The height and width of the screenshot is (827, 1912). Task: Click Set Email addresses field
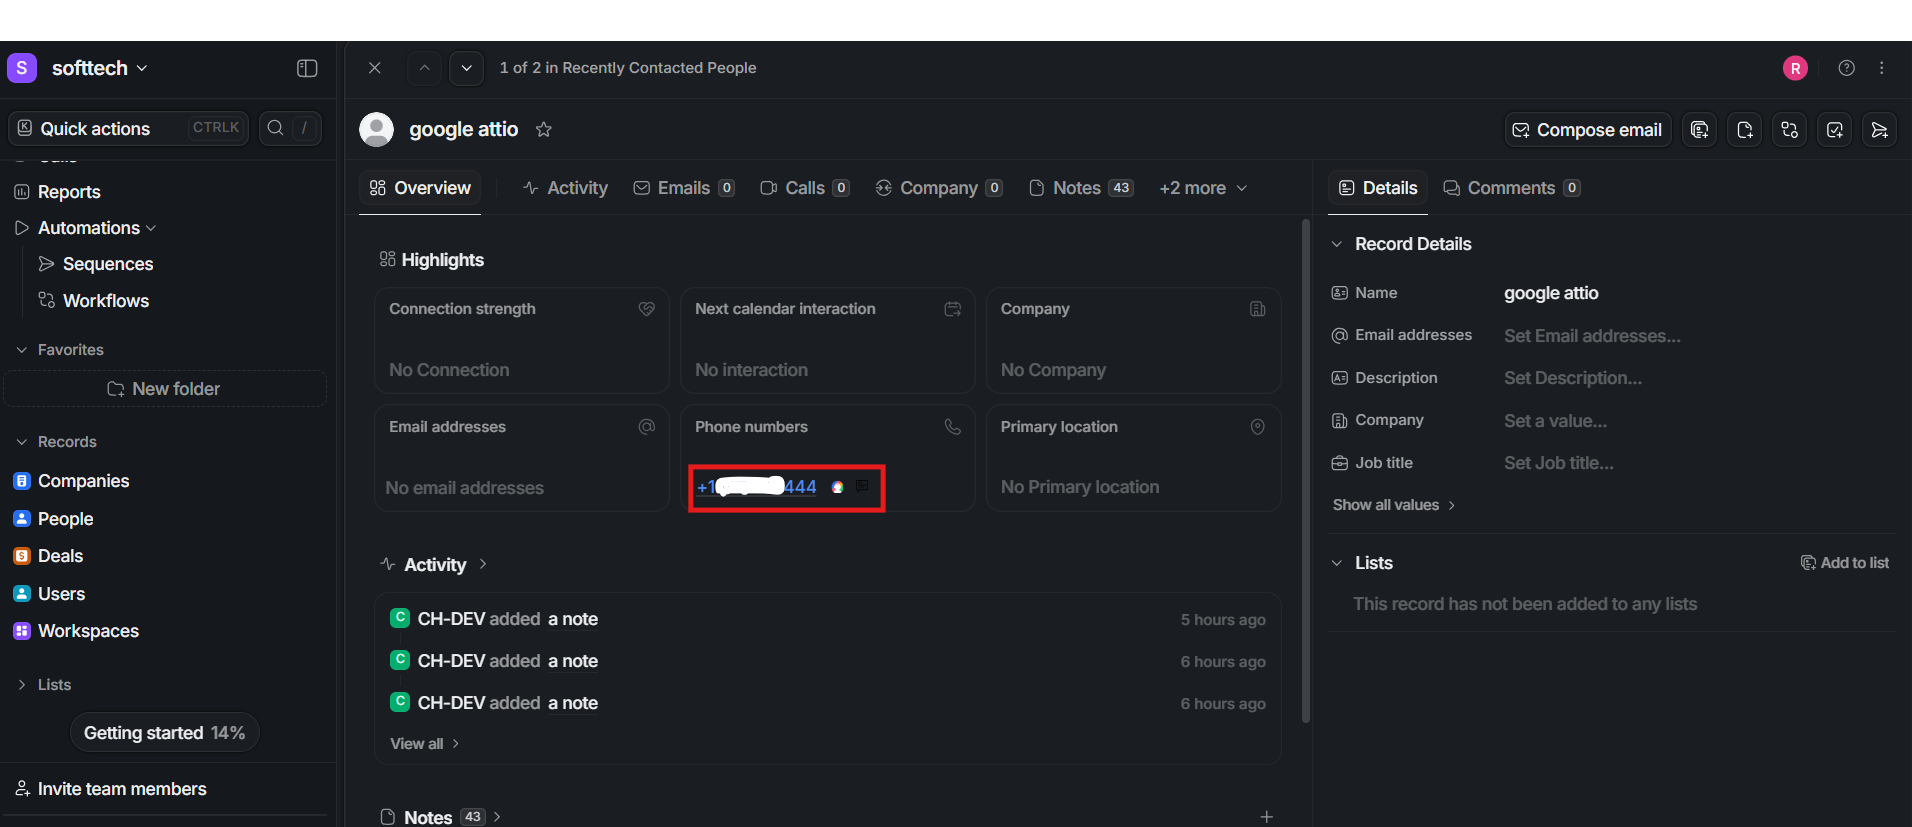[x=1592, y=336]
